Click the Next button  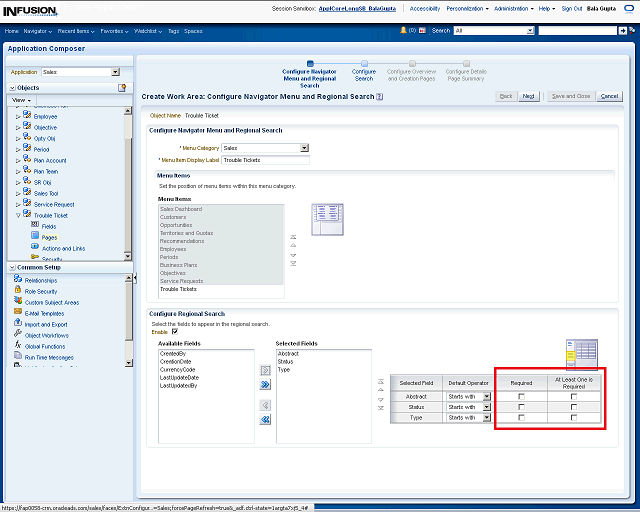[529, 96]
